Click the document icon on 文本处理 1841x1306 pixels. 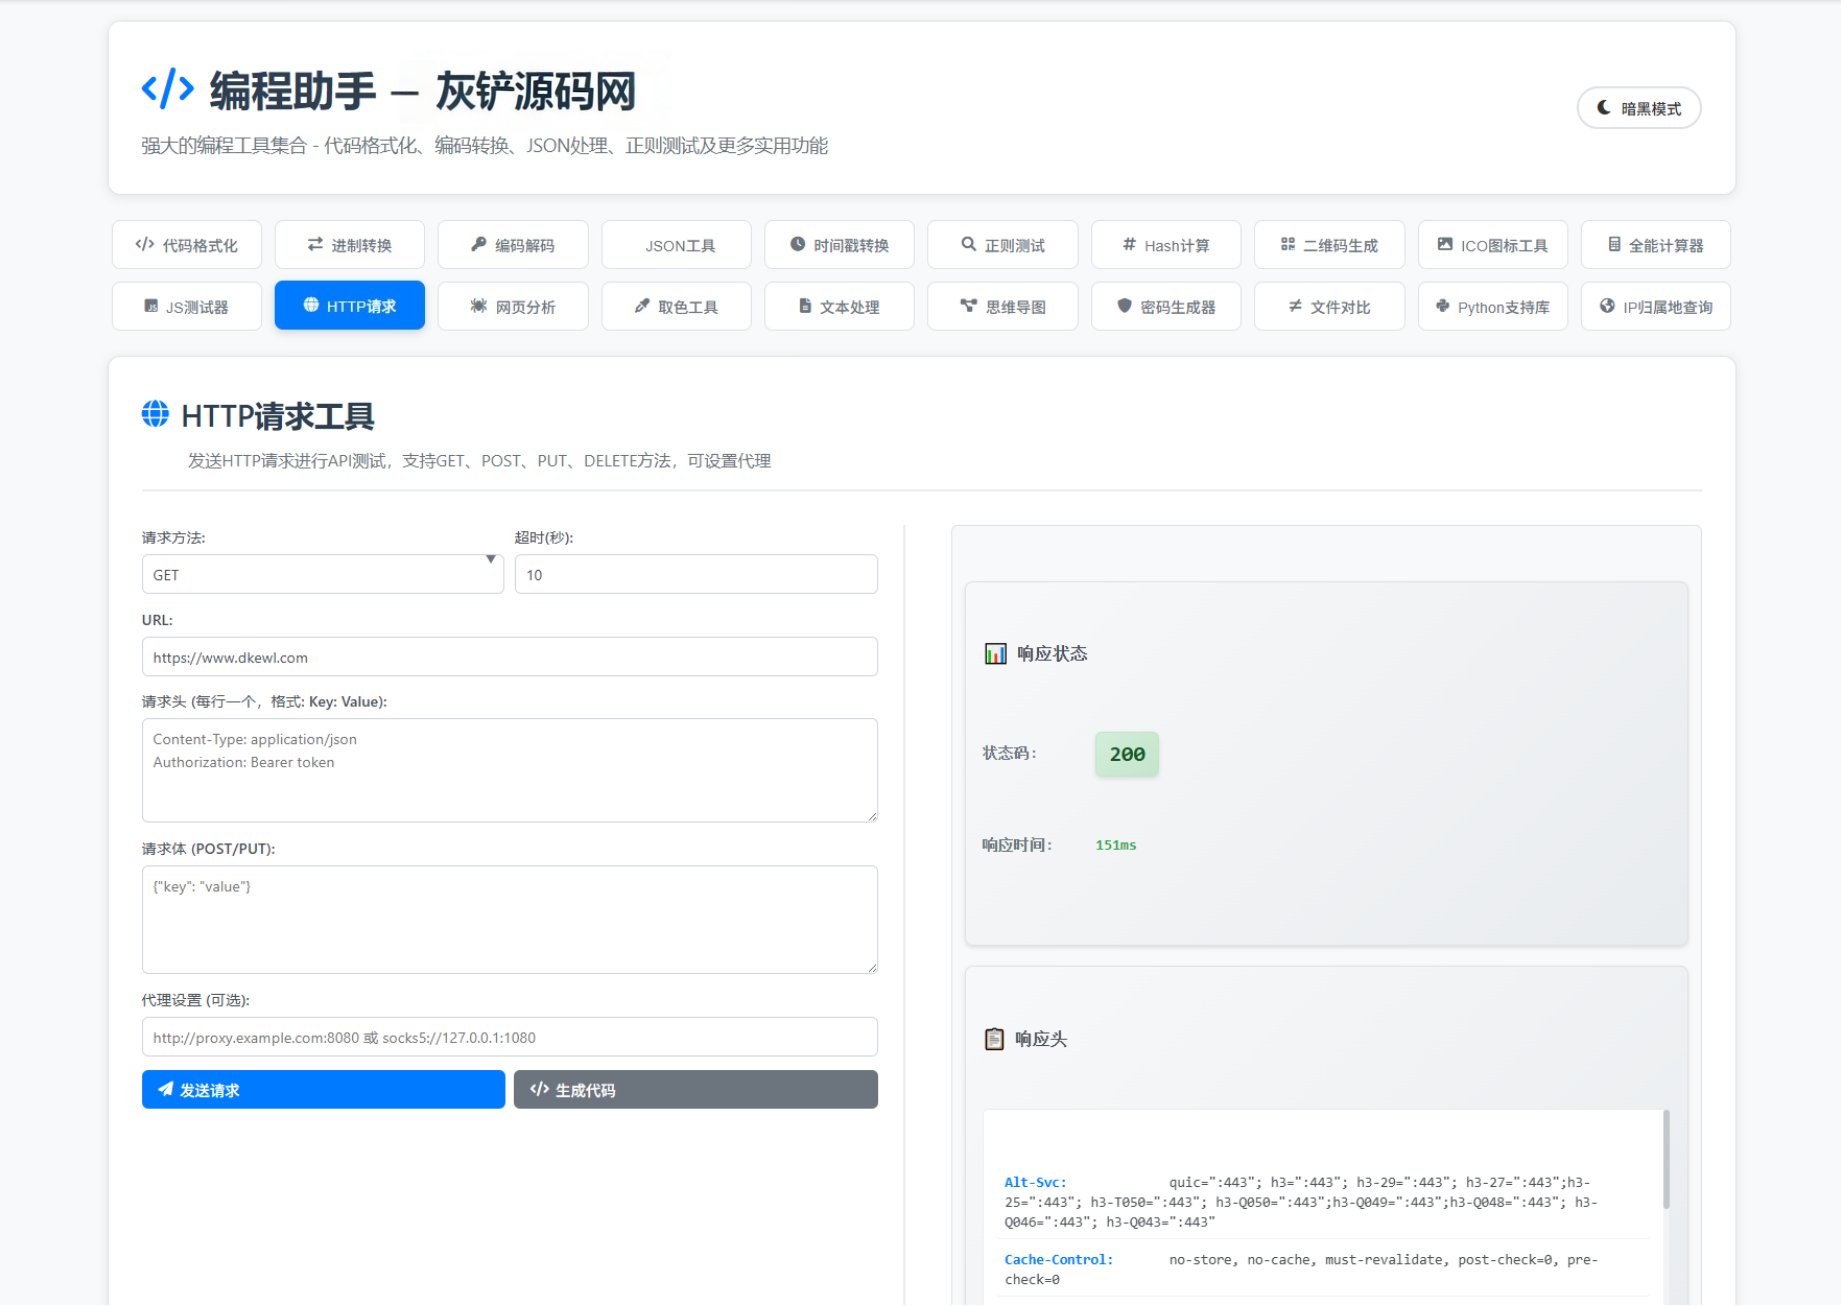(x=805, y=306)
